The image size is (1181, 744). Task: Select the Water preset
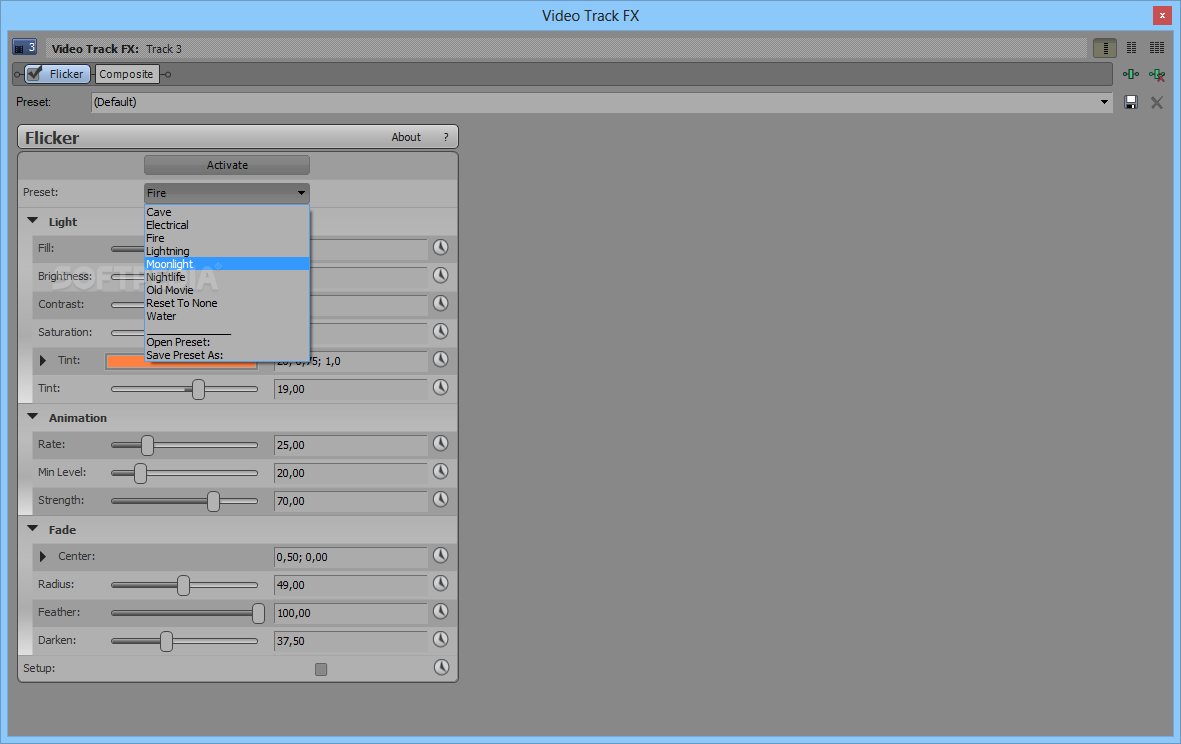tap(227, 316)
